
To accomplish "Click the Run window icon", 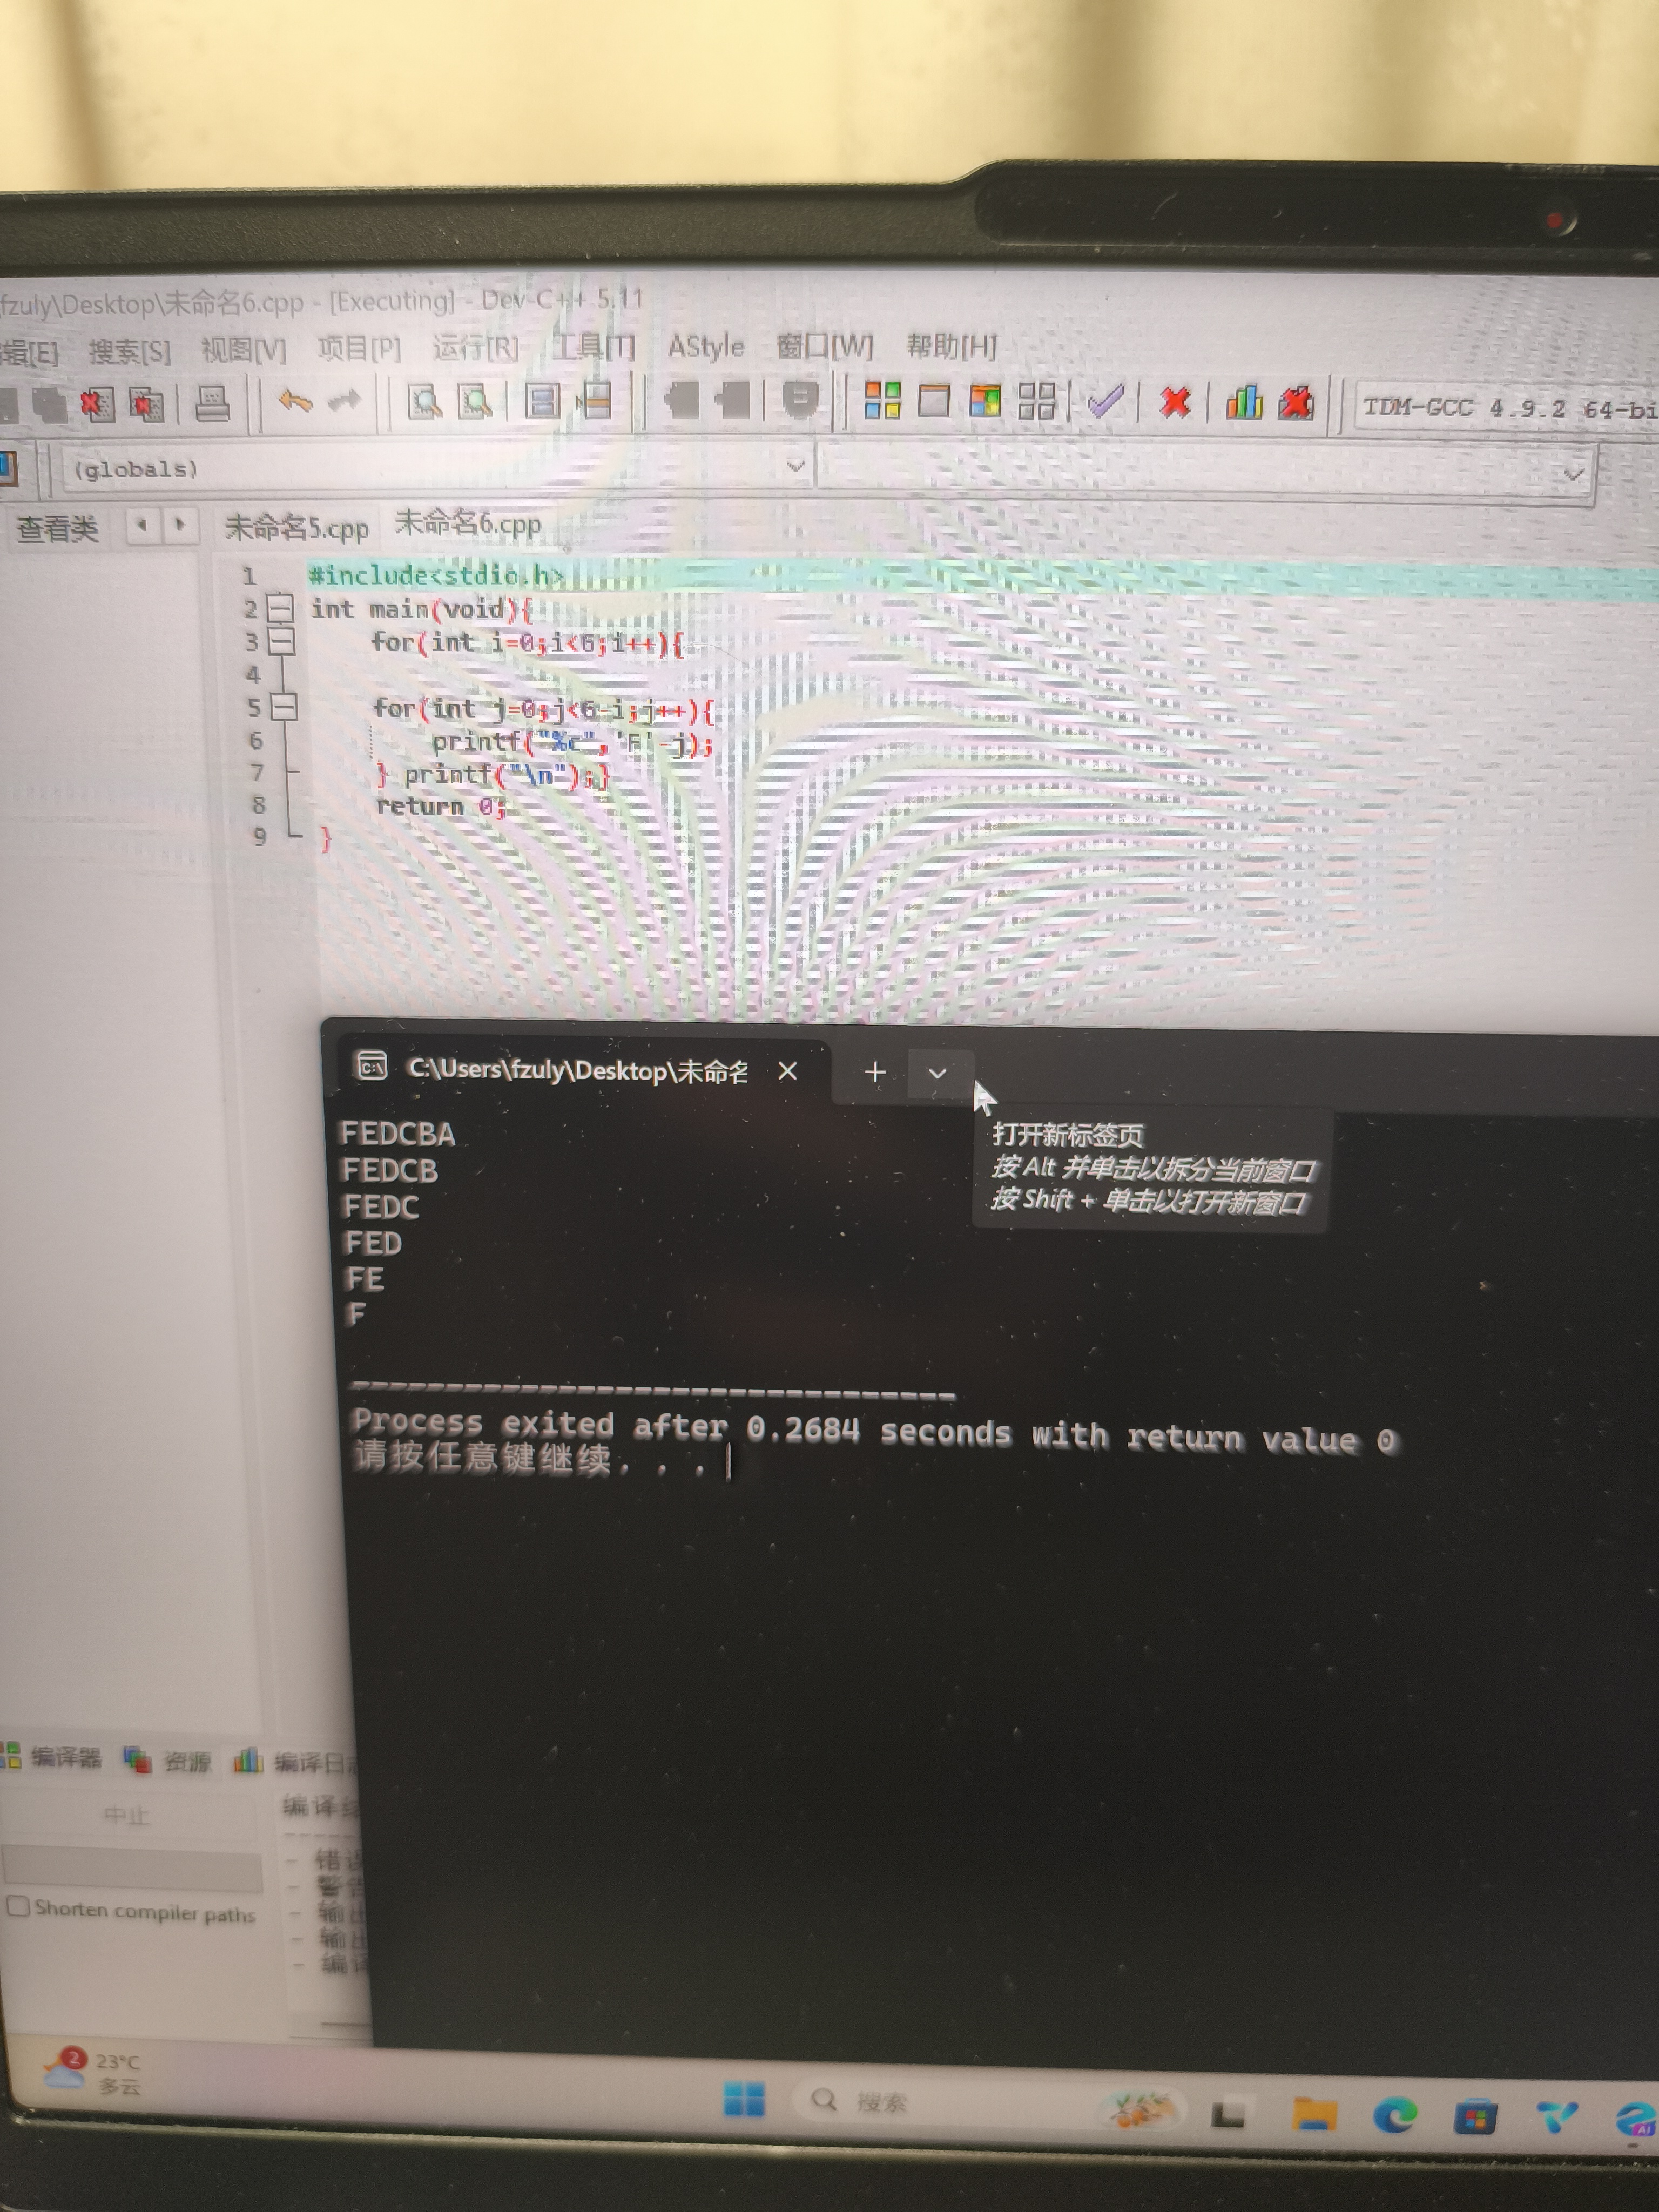I will [x=934, y=401].
